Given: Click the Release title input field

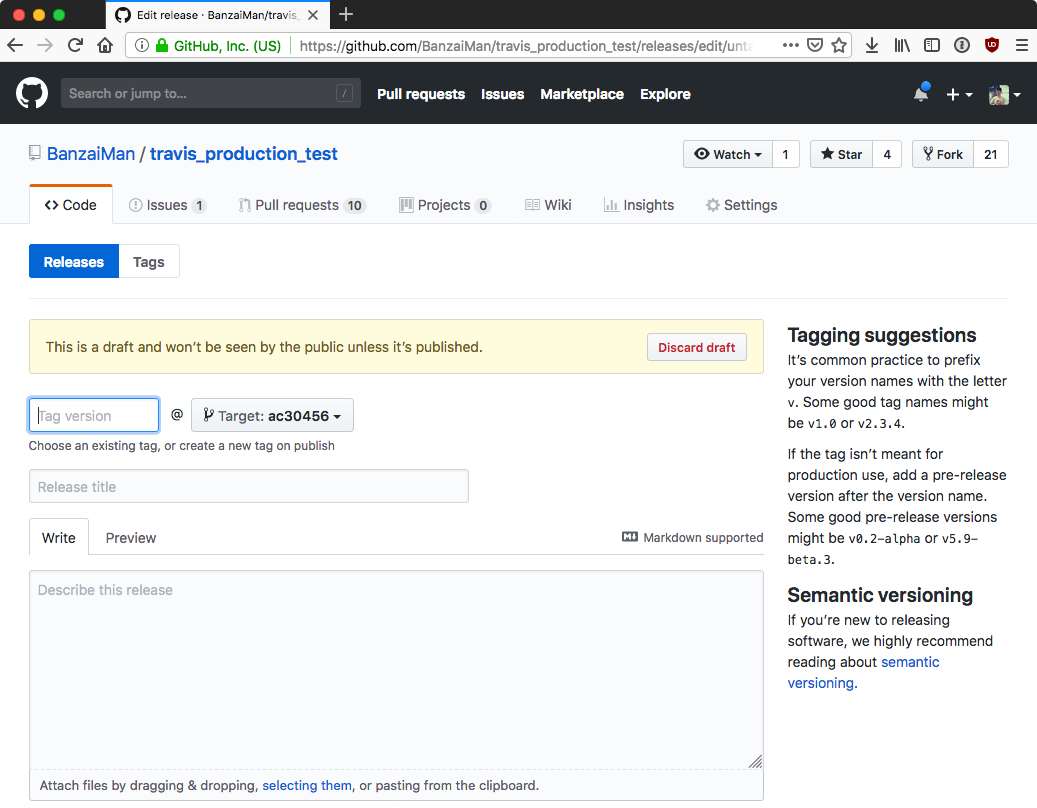Looking at the screenshot, I should pyautogui.click(x=248, y=486).
